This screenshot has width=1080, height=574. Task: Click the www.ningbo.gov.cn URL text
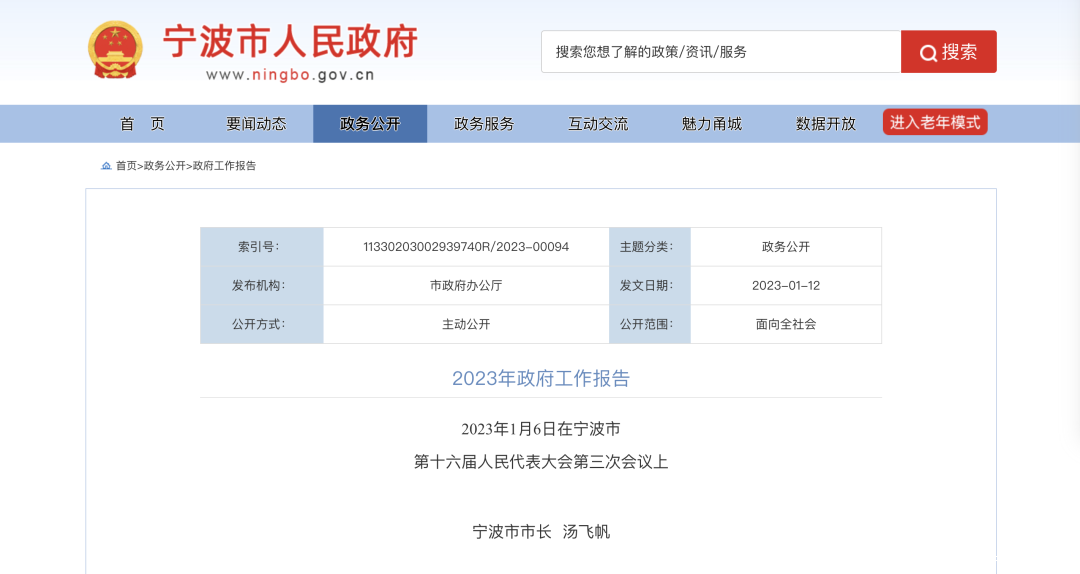tap(290, 74)
